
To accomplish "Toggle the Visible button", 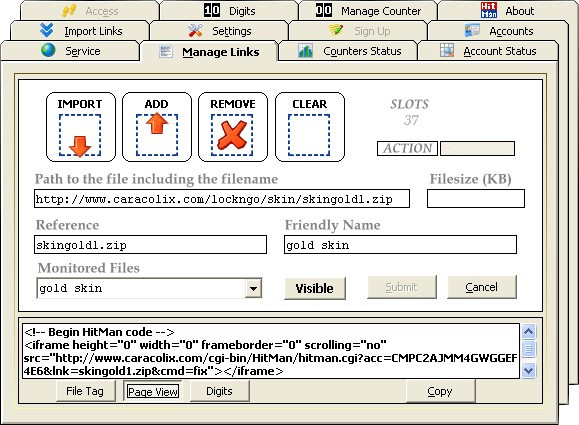I will pos(315,288).
